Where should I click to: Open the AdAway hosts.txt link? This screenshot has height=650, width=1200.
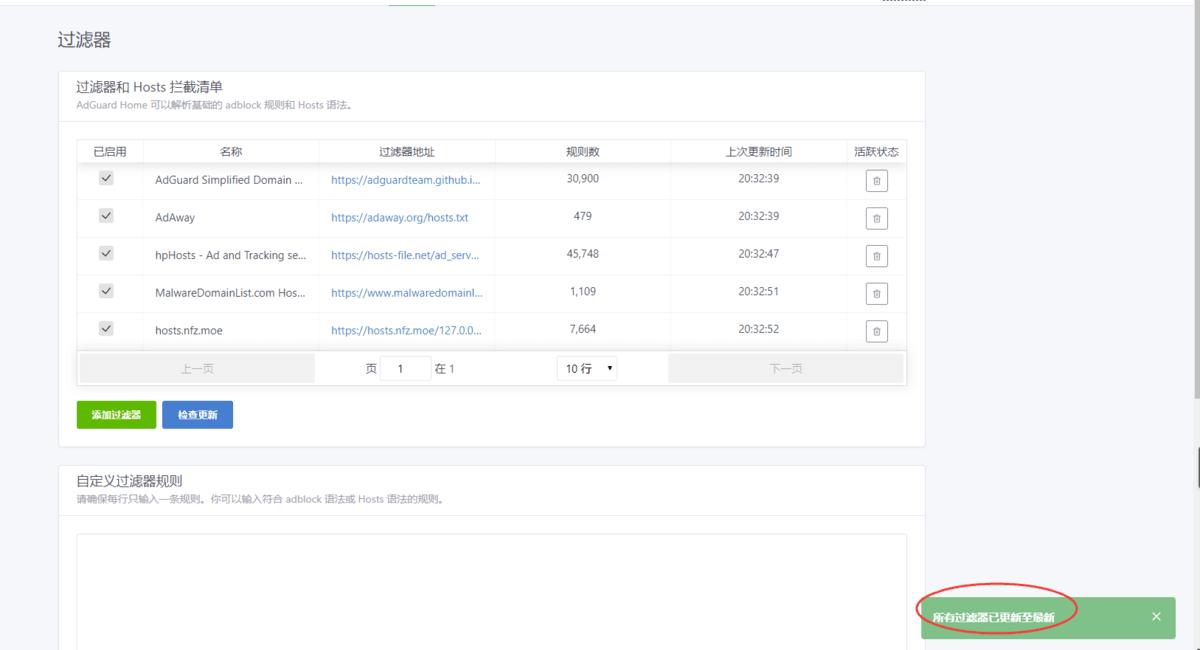point(401,217)
